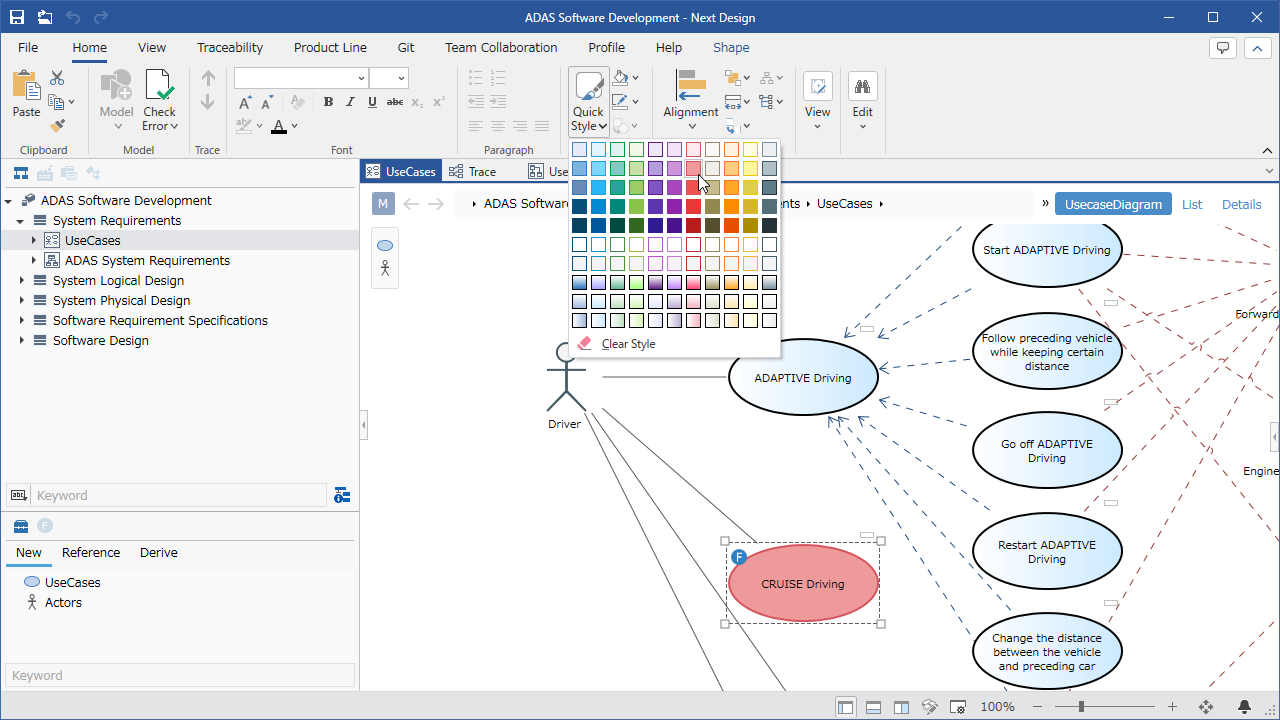
Task: Click the filter icon beside Keyword field
Action: pos(342,495)
